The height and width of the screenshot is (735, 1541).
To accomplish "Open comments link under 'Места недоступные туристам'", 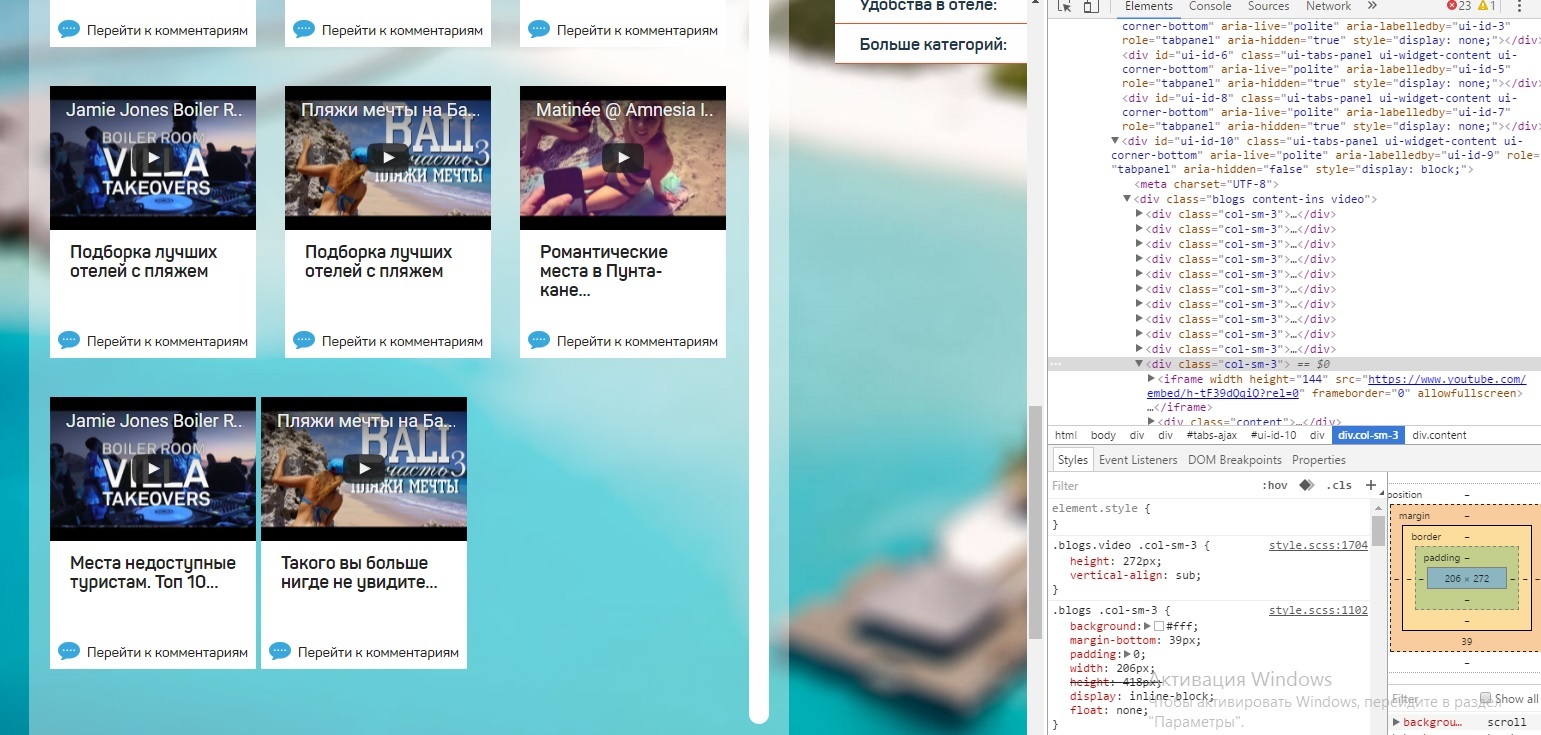I will pyautogui.click(x=167, y=652).
